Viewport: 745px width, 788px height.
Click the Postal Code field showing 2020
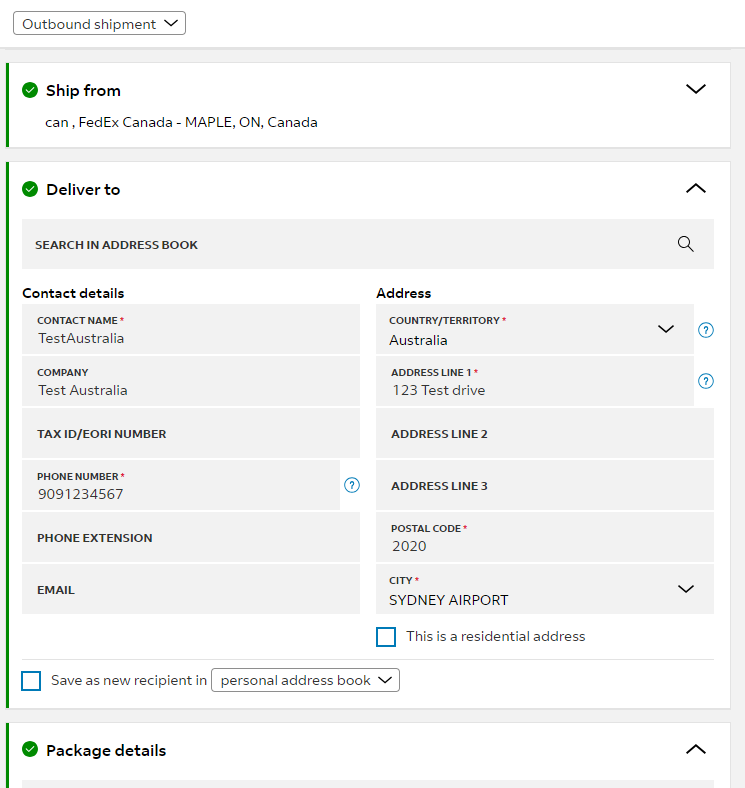tap(545, 537)
